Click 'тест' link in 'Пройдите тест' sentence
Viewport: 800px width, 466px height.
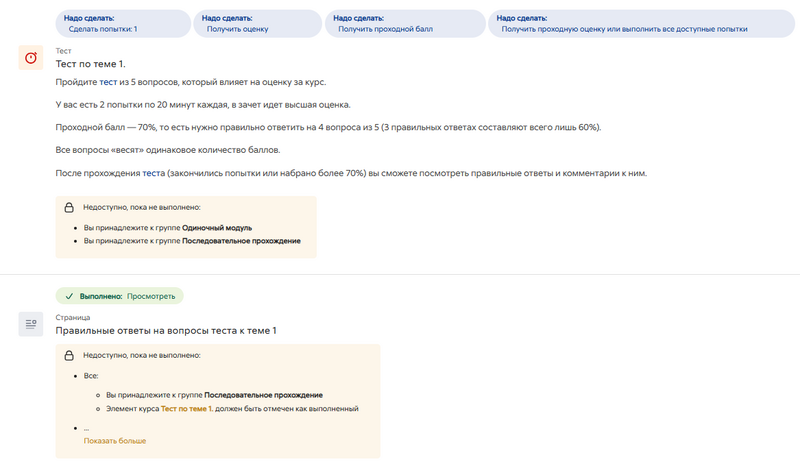[x=108, y=82]
